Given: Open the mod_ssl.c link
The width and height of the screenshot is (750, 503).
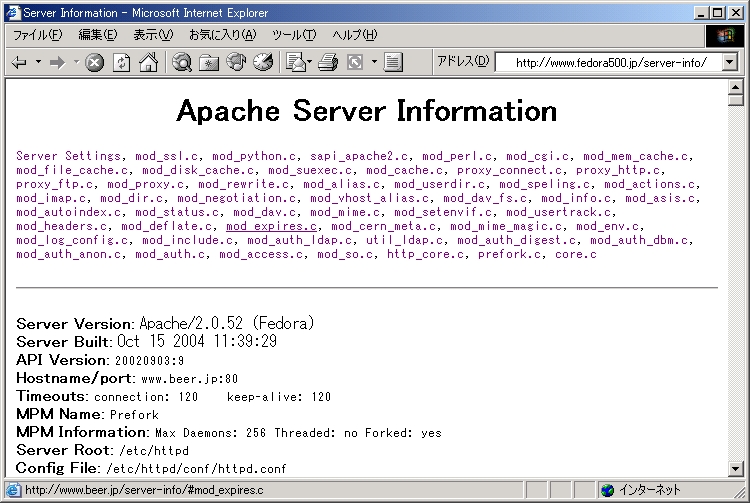Looking at the screenshot, I should (x=166, y=156).
